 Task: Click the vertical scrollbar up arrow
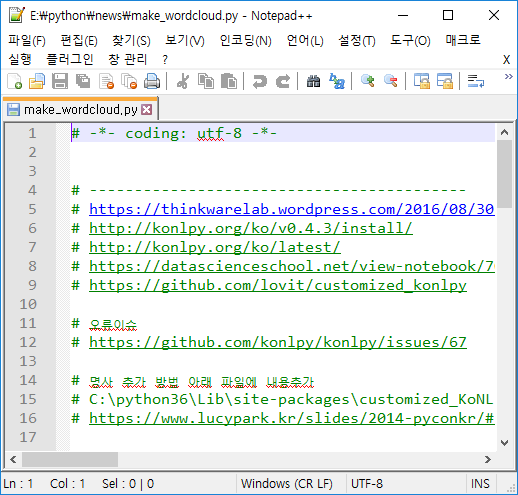pos(504,132)
